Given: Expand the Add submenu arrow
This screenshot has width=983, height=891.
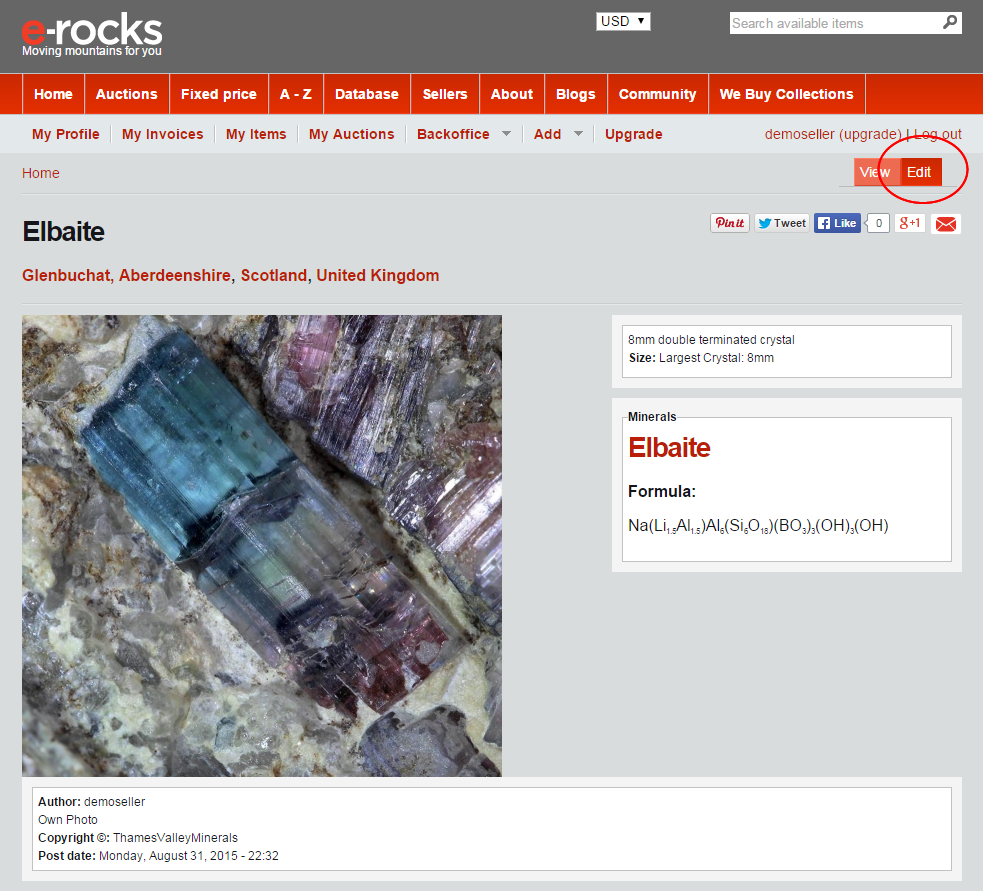Looking at the screenshot, I should (578, 134).
